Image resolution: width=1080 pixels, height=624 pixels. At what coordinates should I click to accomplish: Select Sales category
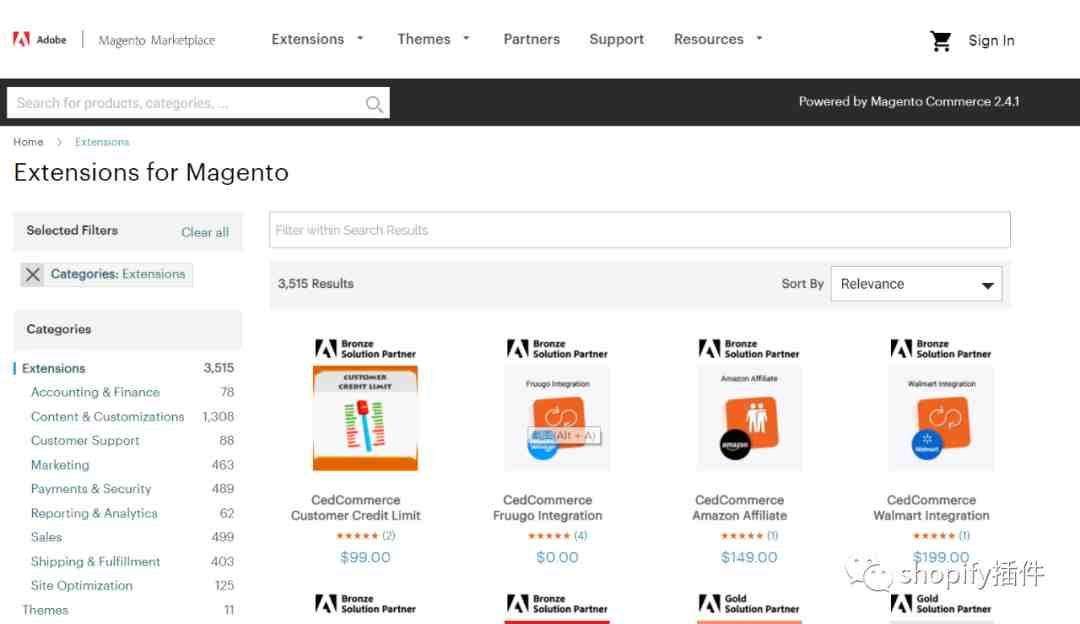(46, 537)
